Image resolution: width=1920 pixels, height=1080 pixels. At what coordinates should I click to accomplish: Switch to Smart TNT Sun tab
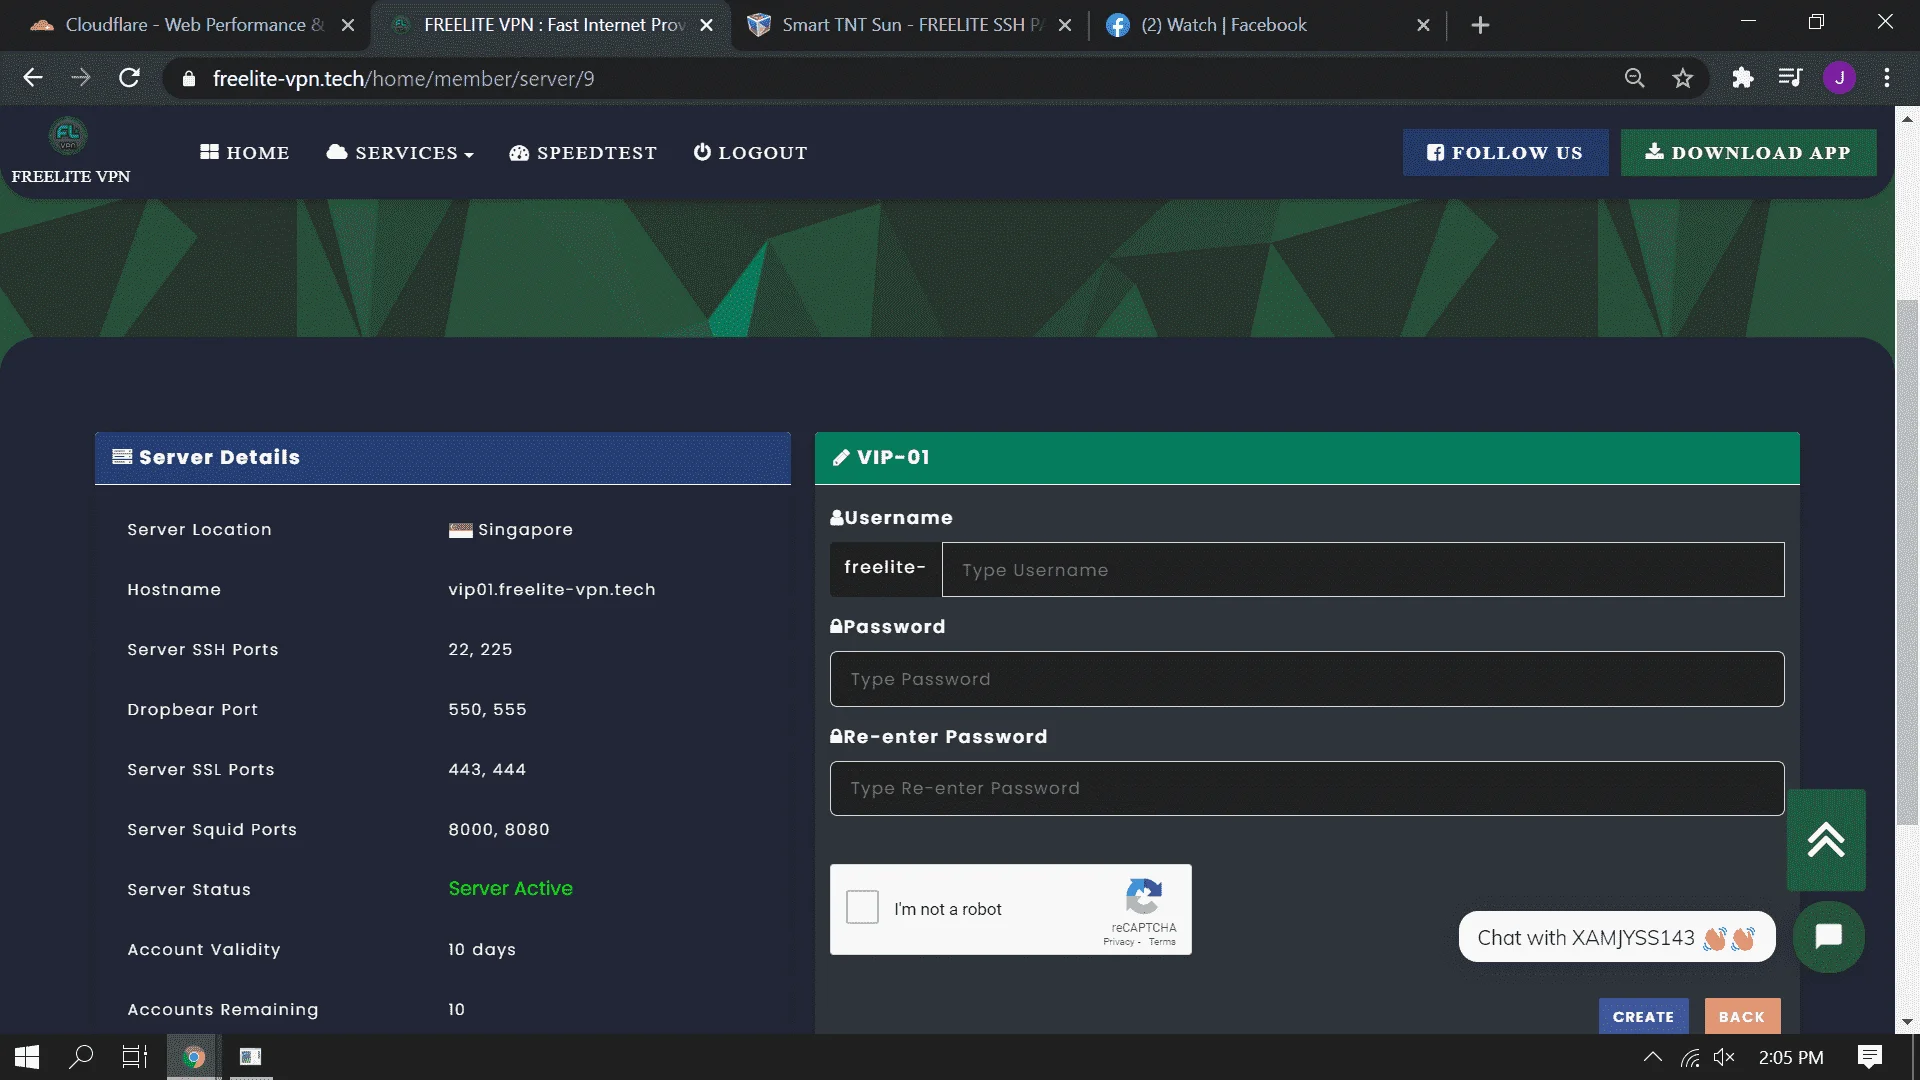click(908, 25)
